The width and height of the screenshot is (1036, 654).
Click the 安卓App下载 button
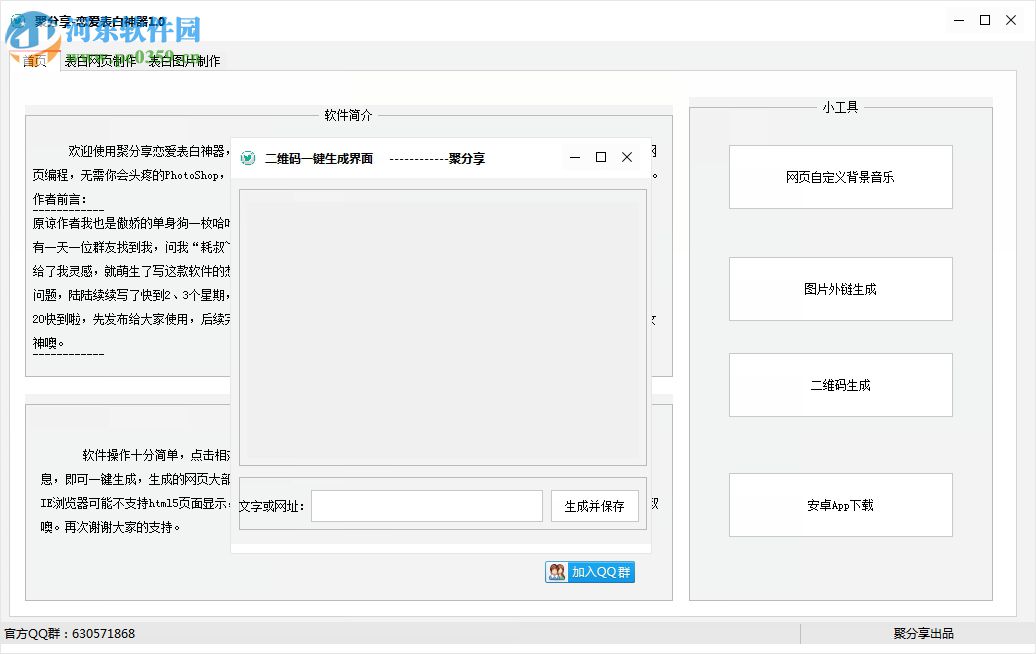click(840, 505)
